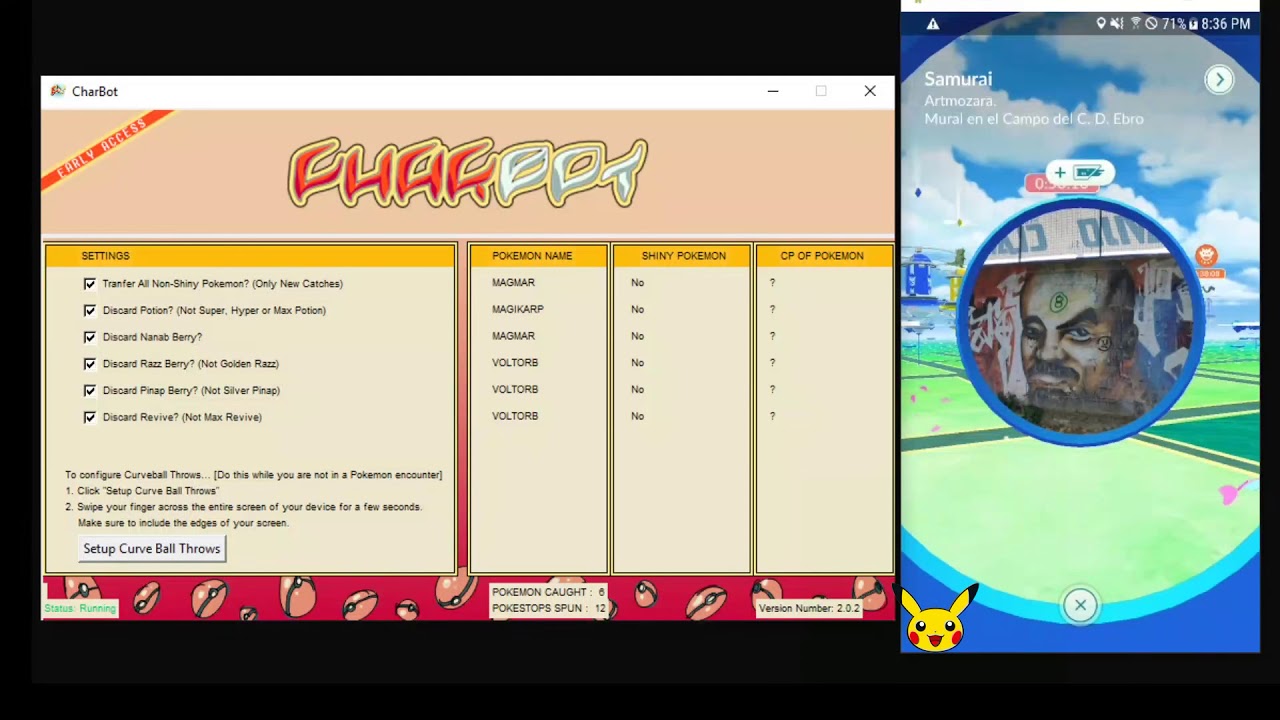Select the first MAGMAR entry
This screenshot has width=1280, height=720.
coord(513,283)
